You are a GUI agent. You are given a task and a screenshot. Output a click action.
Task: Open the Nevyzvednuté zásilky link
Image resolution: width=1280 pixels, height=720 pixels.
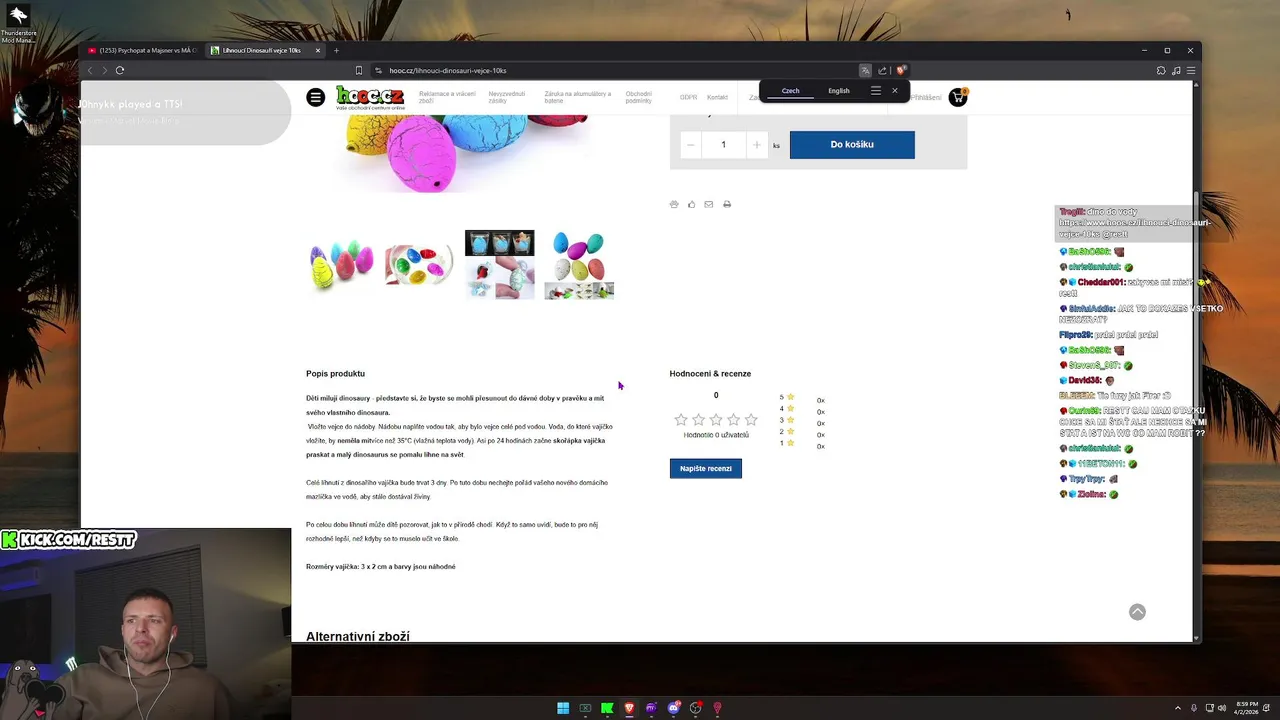pyautogui.click(x=508, y=97)
